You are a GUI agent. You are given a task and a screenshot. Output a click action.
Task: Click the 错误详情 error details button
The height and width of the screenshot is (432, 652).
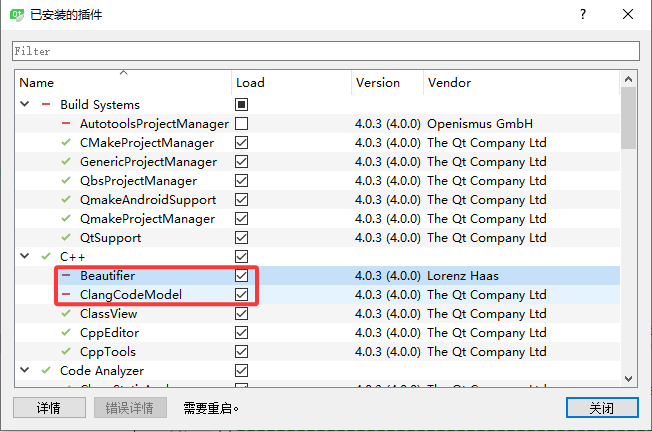pos(130,408)
